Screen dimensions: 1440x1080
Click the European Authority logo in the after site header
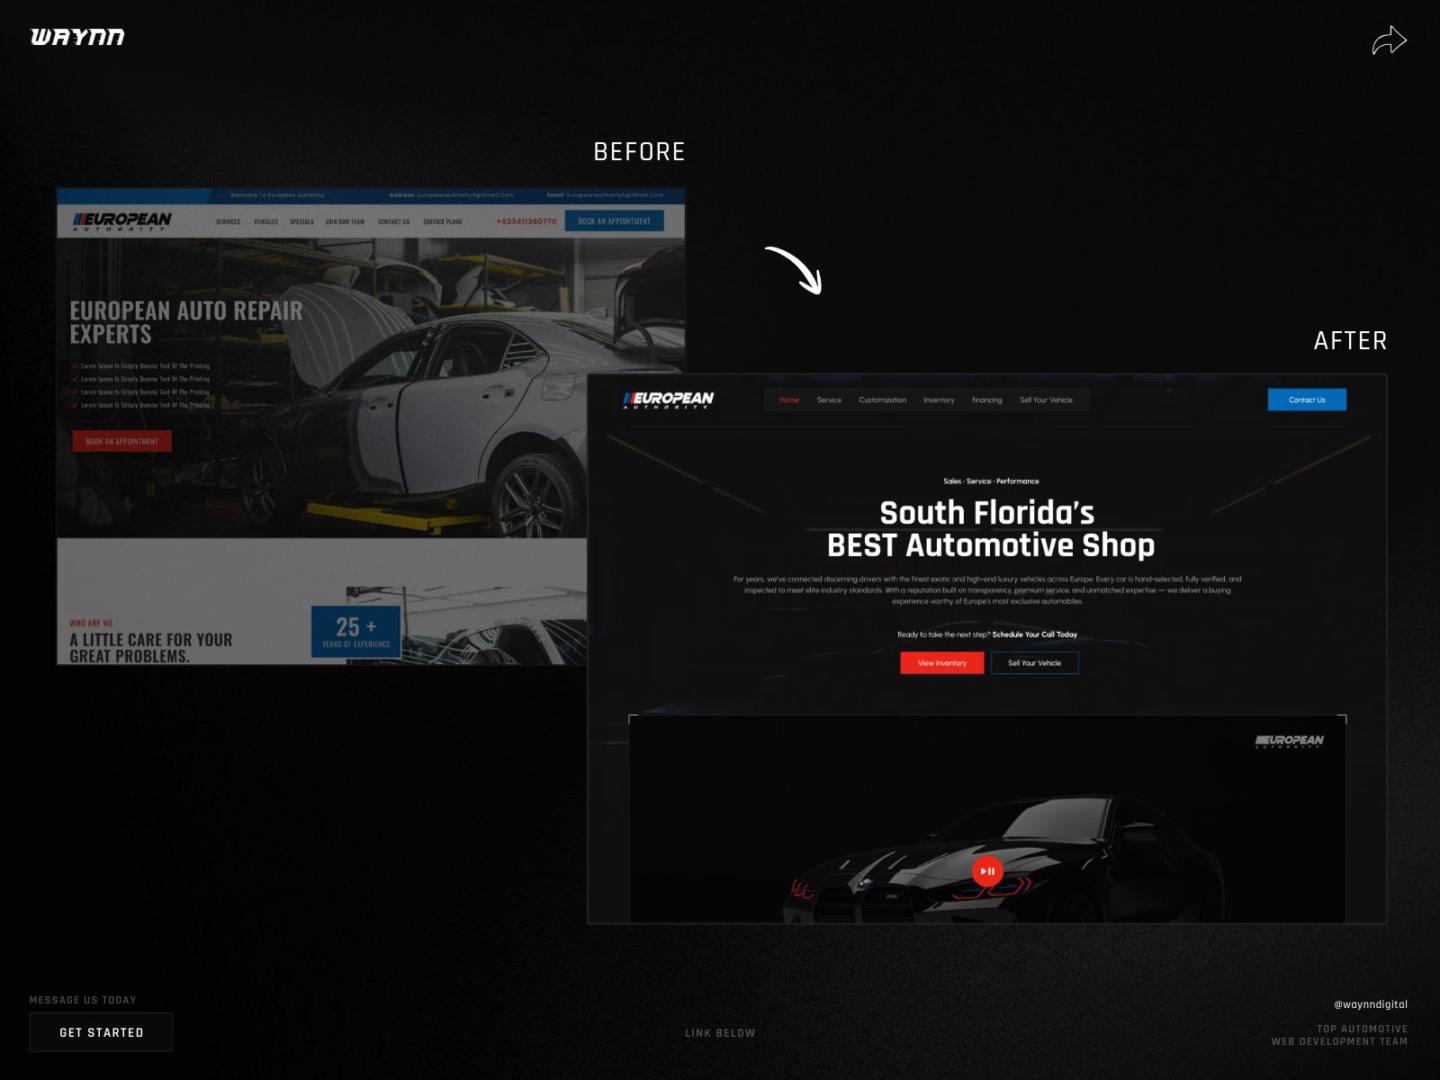pyautogui.click(x=668, y=400)
